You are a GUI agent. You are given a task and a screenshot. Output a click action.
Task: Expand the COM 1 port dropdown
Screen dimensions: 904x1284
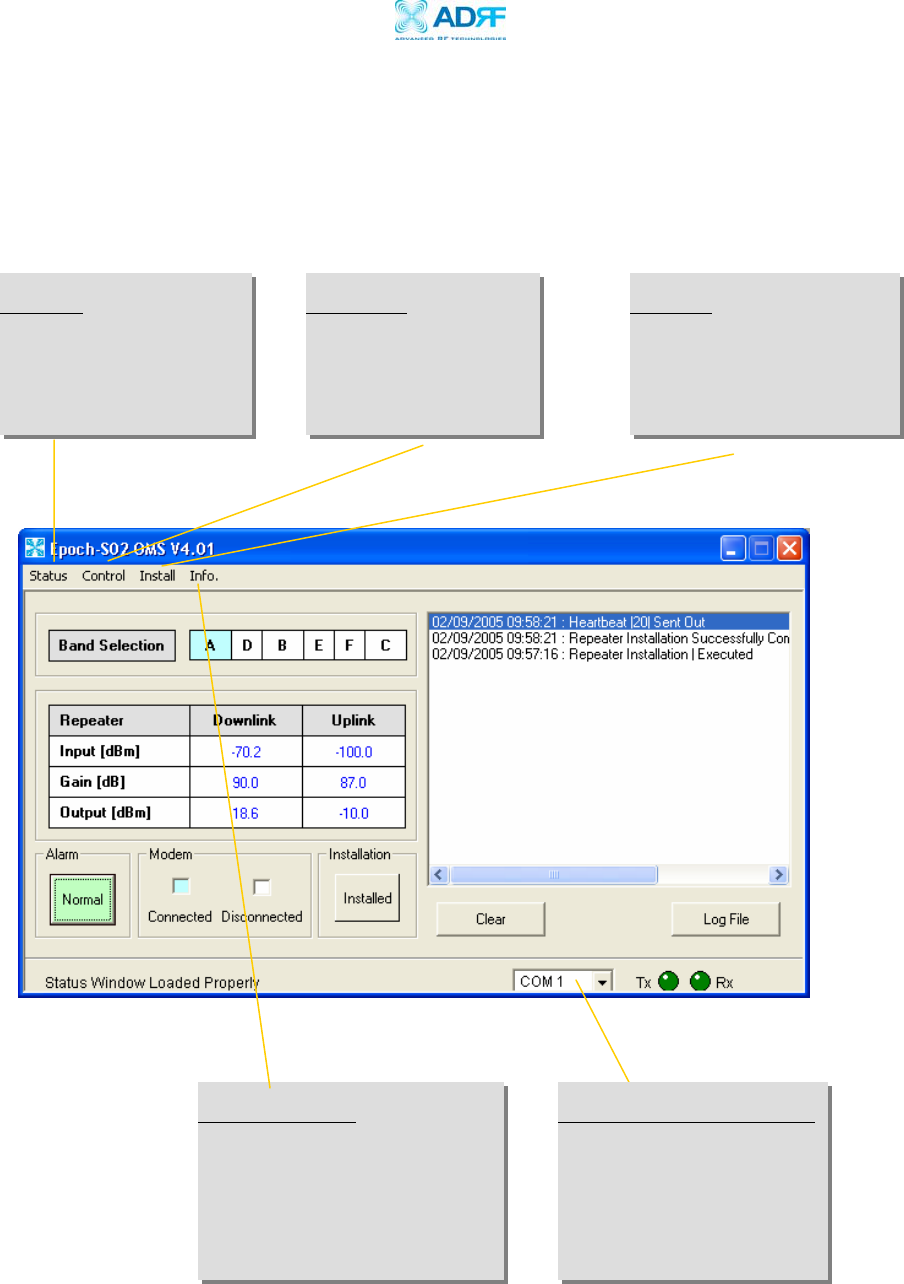pyautogui.click(x=603, y=982)
